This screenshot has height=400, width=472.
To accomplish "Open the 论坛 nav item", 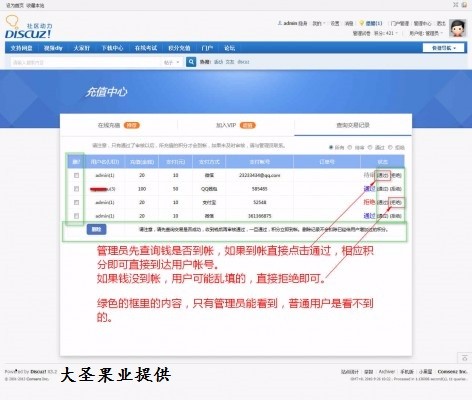I will (229, 48).
